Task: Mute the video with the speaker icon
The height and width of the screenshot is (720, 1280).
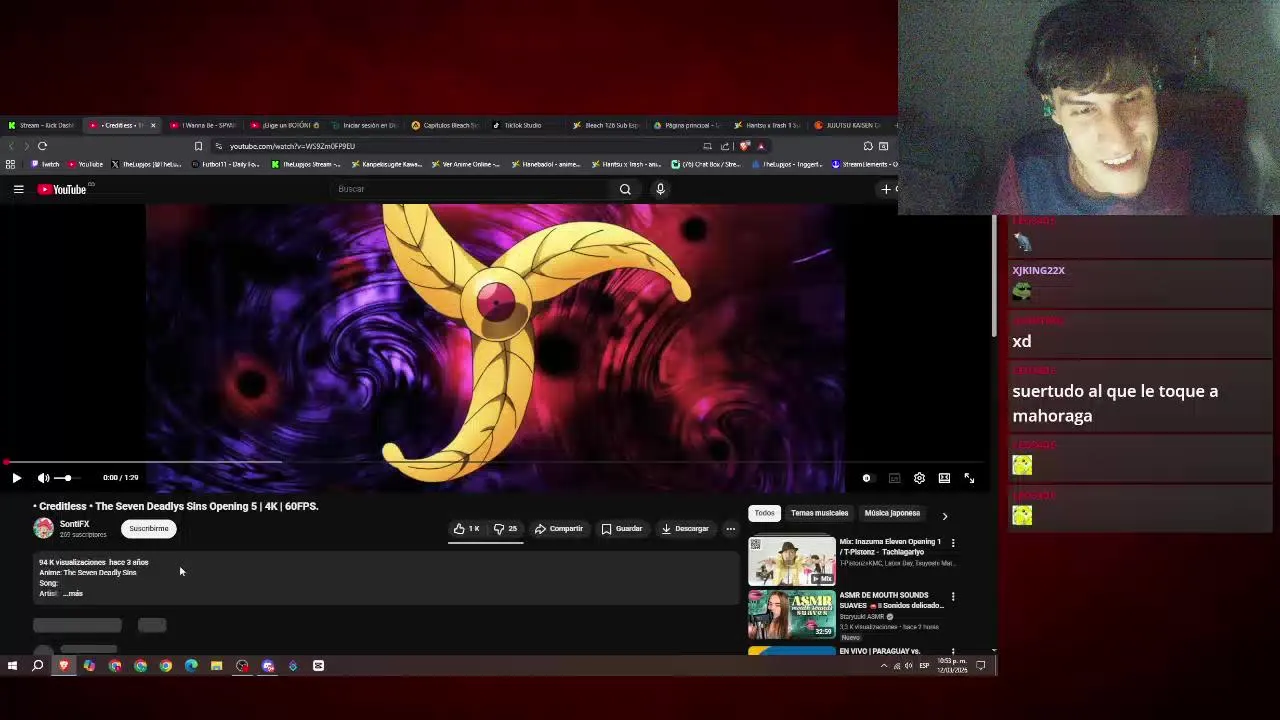Action: [43, 478]
